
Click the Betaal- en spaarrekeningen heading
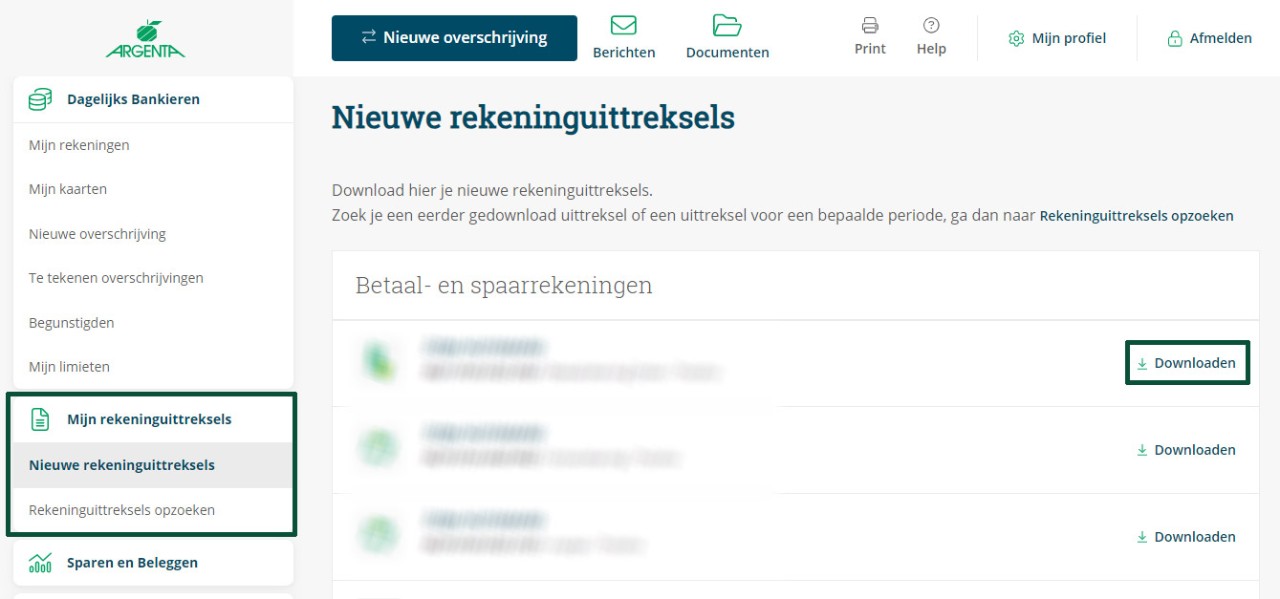[x=504, y=285]
